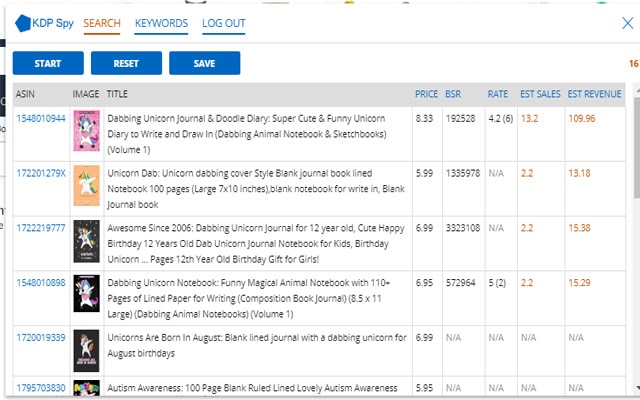Image resolution: width=640 pixels, height=400 pixels.
Task: Click the orange Unicorn Dab cover thumbnail
Action: (87, 185)
